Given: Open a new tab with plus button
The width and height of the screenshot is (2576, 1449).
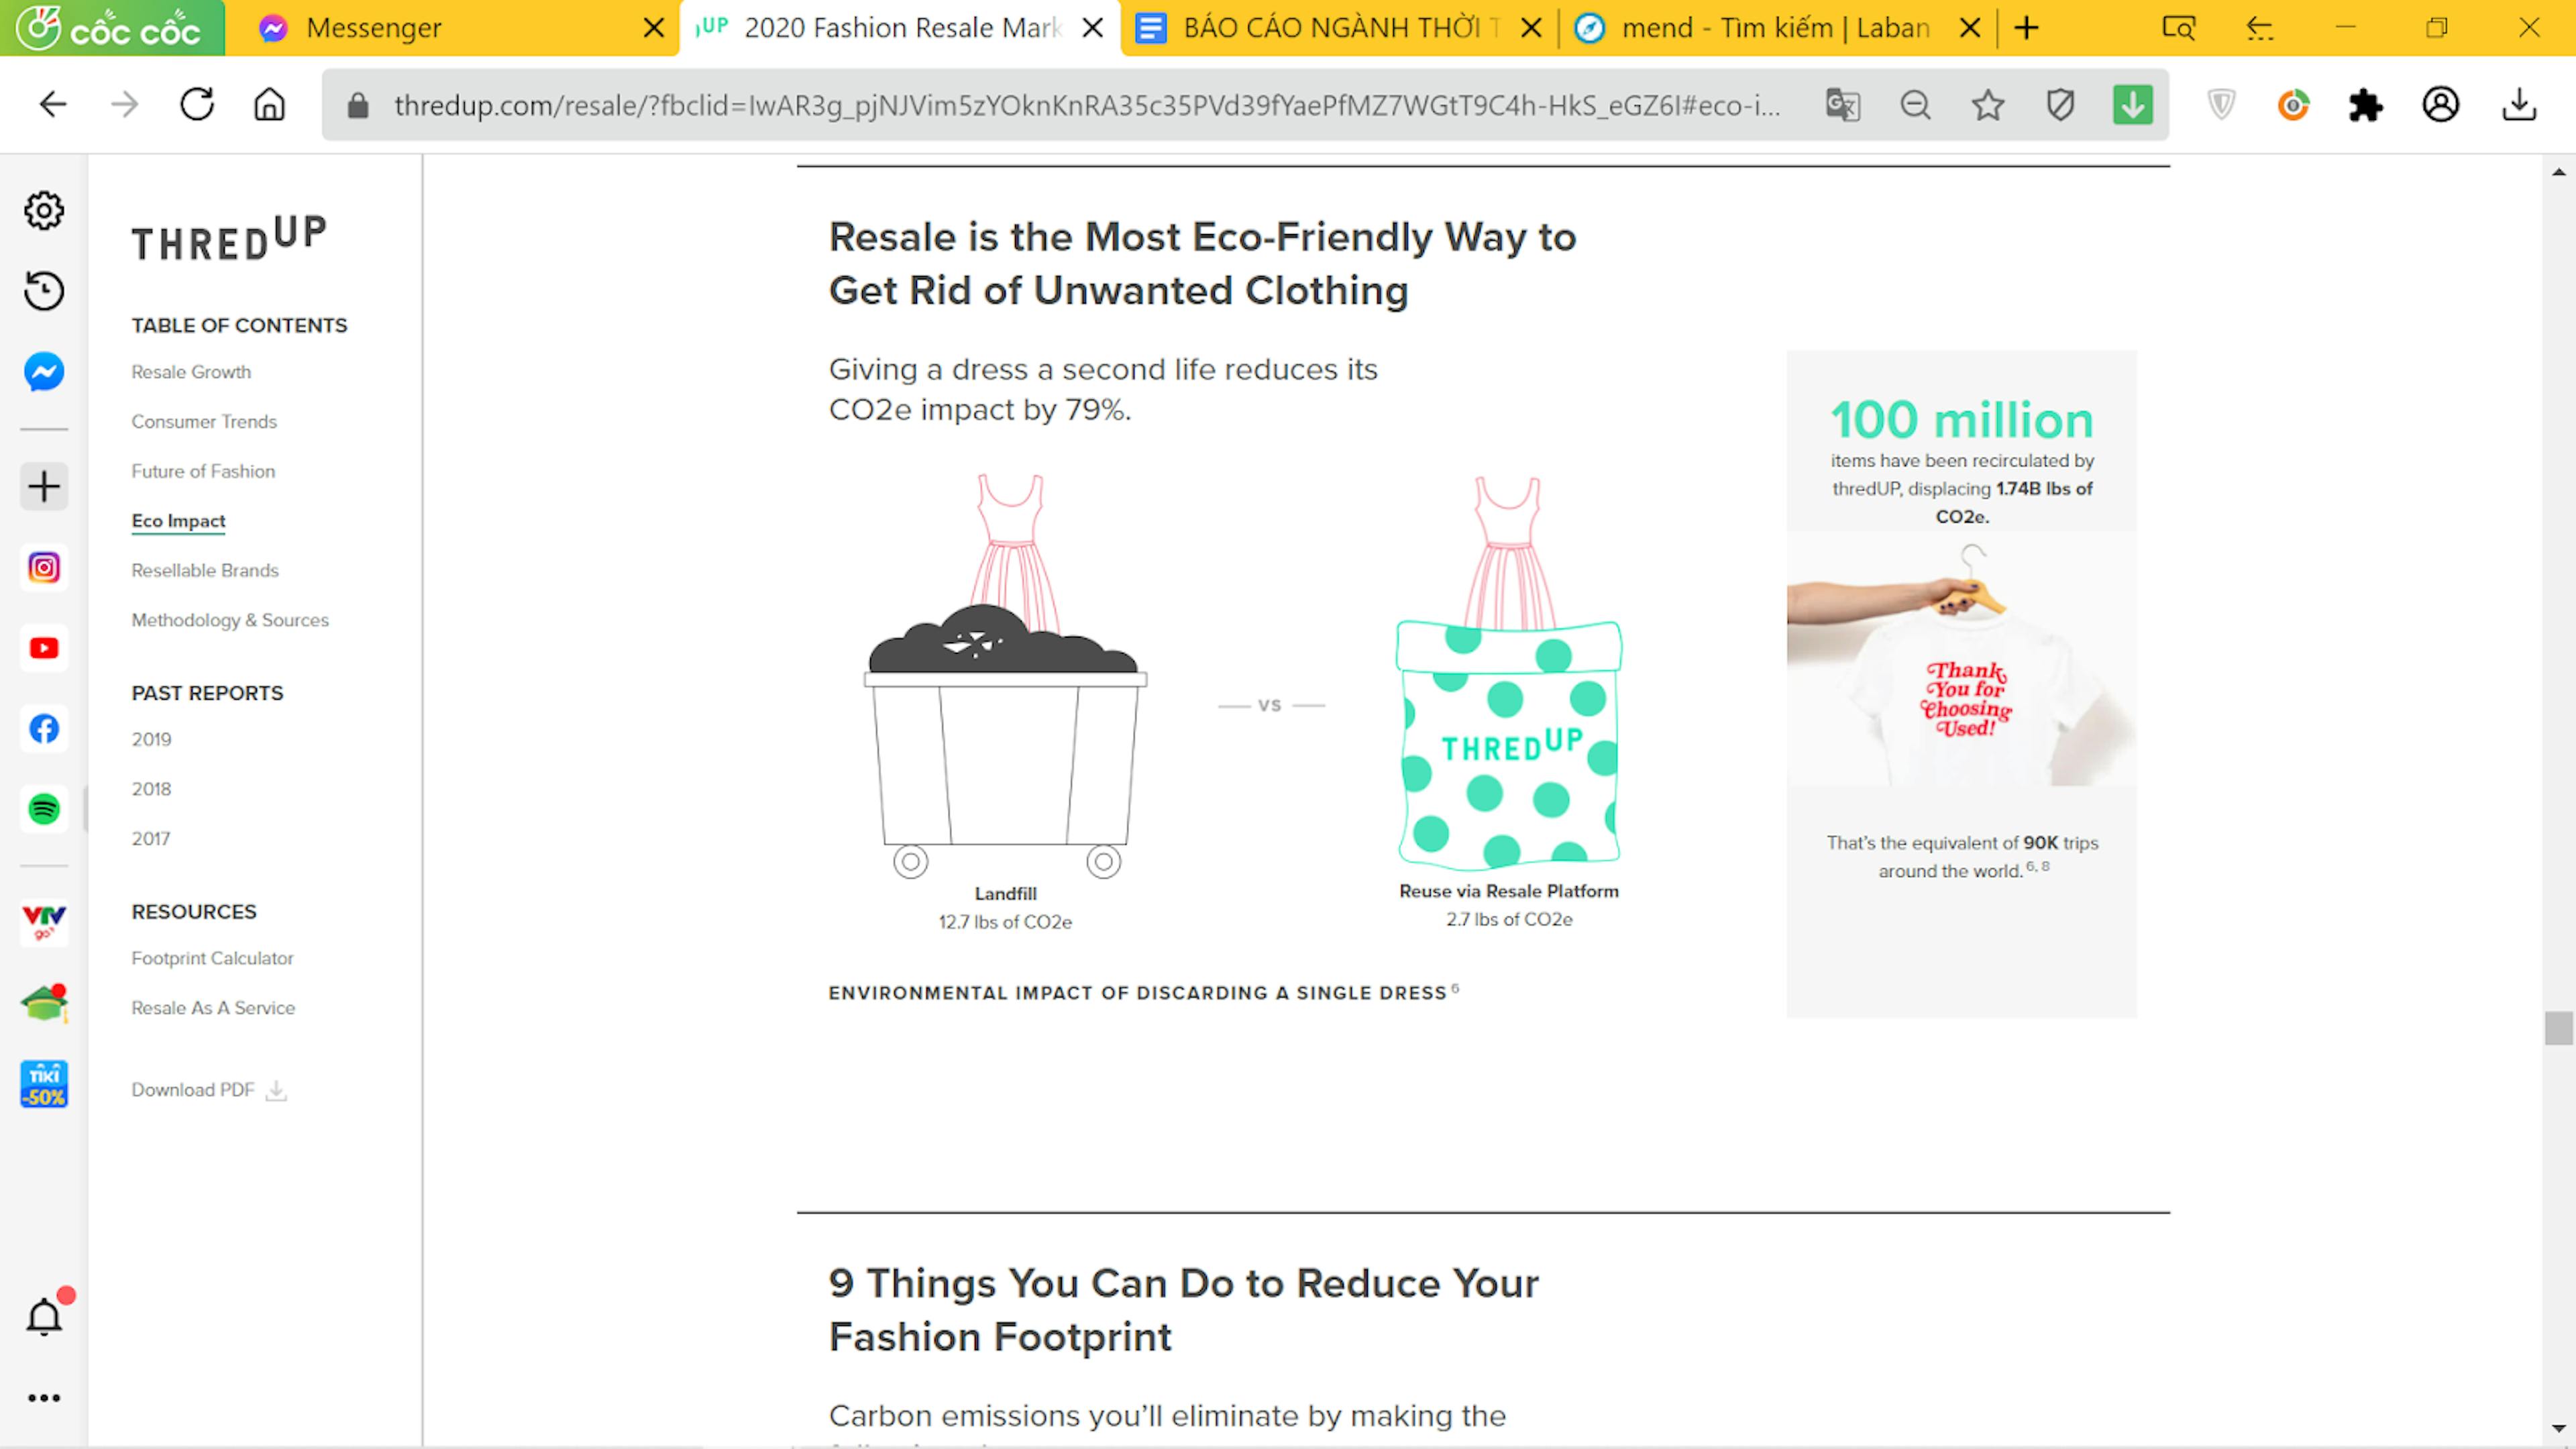Looking at the screenshot, I should [x=2026, y=28].
